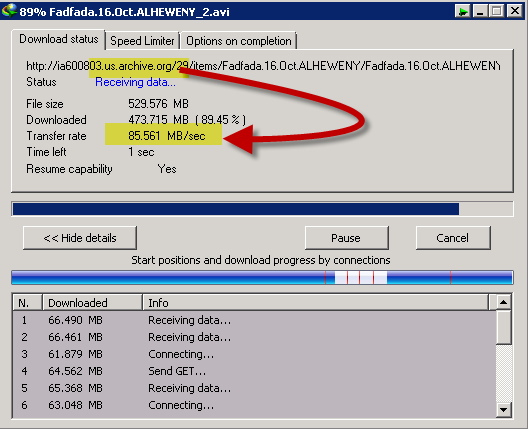528x429 pixels.
Task: Open the Options on completion tab
Action: [239, 41]
